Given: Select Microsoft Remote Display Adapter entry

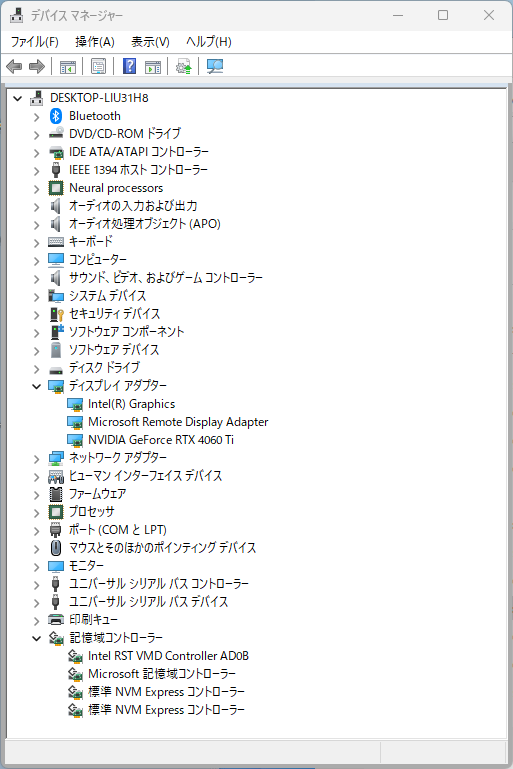Looking at the screenshot, I should coord(178,422).
